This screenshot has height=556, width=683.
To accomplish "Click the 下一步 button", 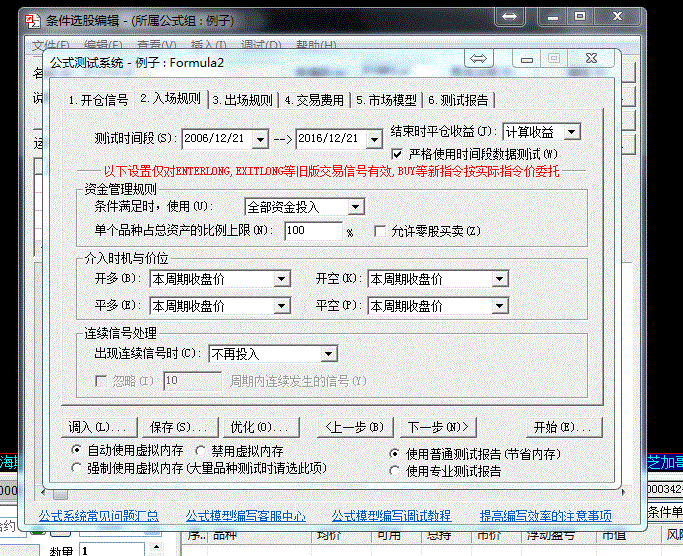I will tap(439, 427).
